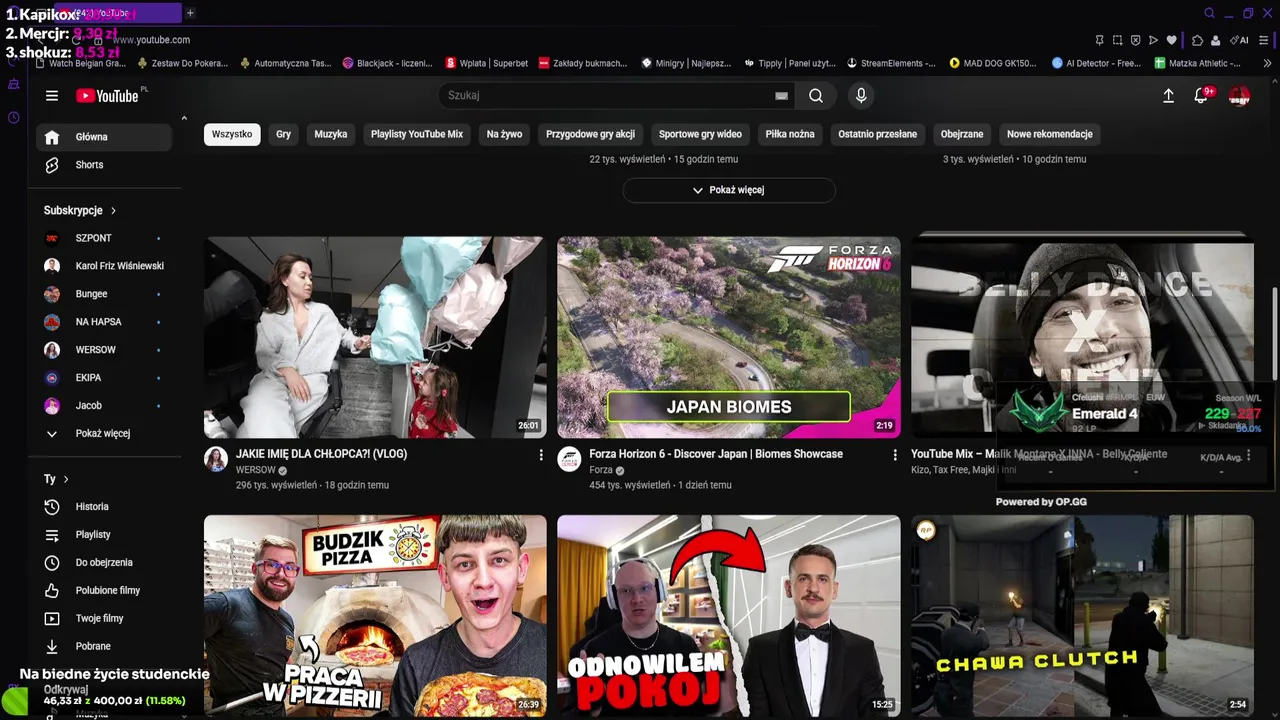Open the AI Detector bookmark
The width and height of the screenshot is (1280, 720).
tap(1096, 63)
